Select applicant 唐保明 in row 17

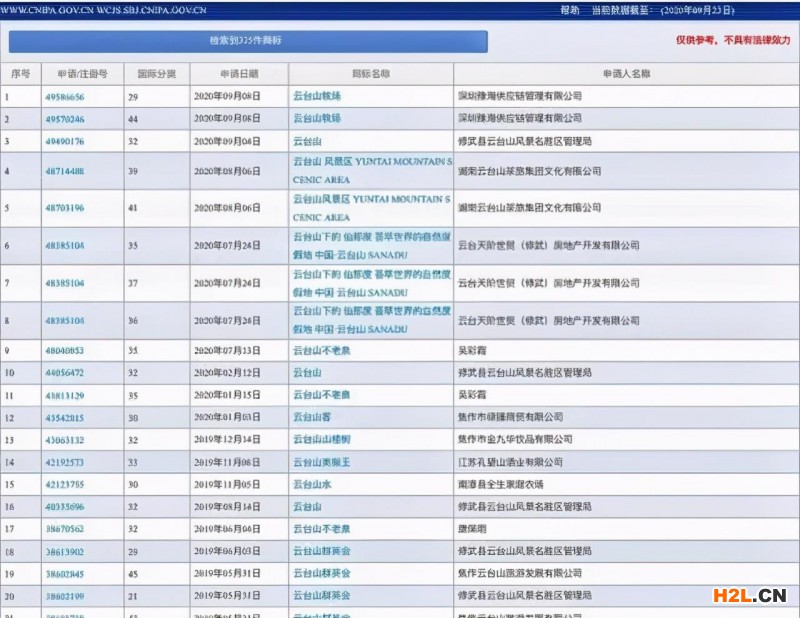472,529
